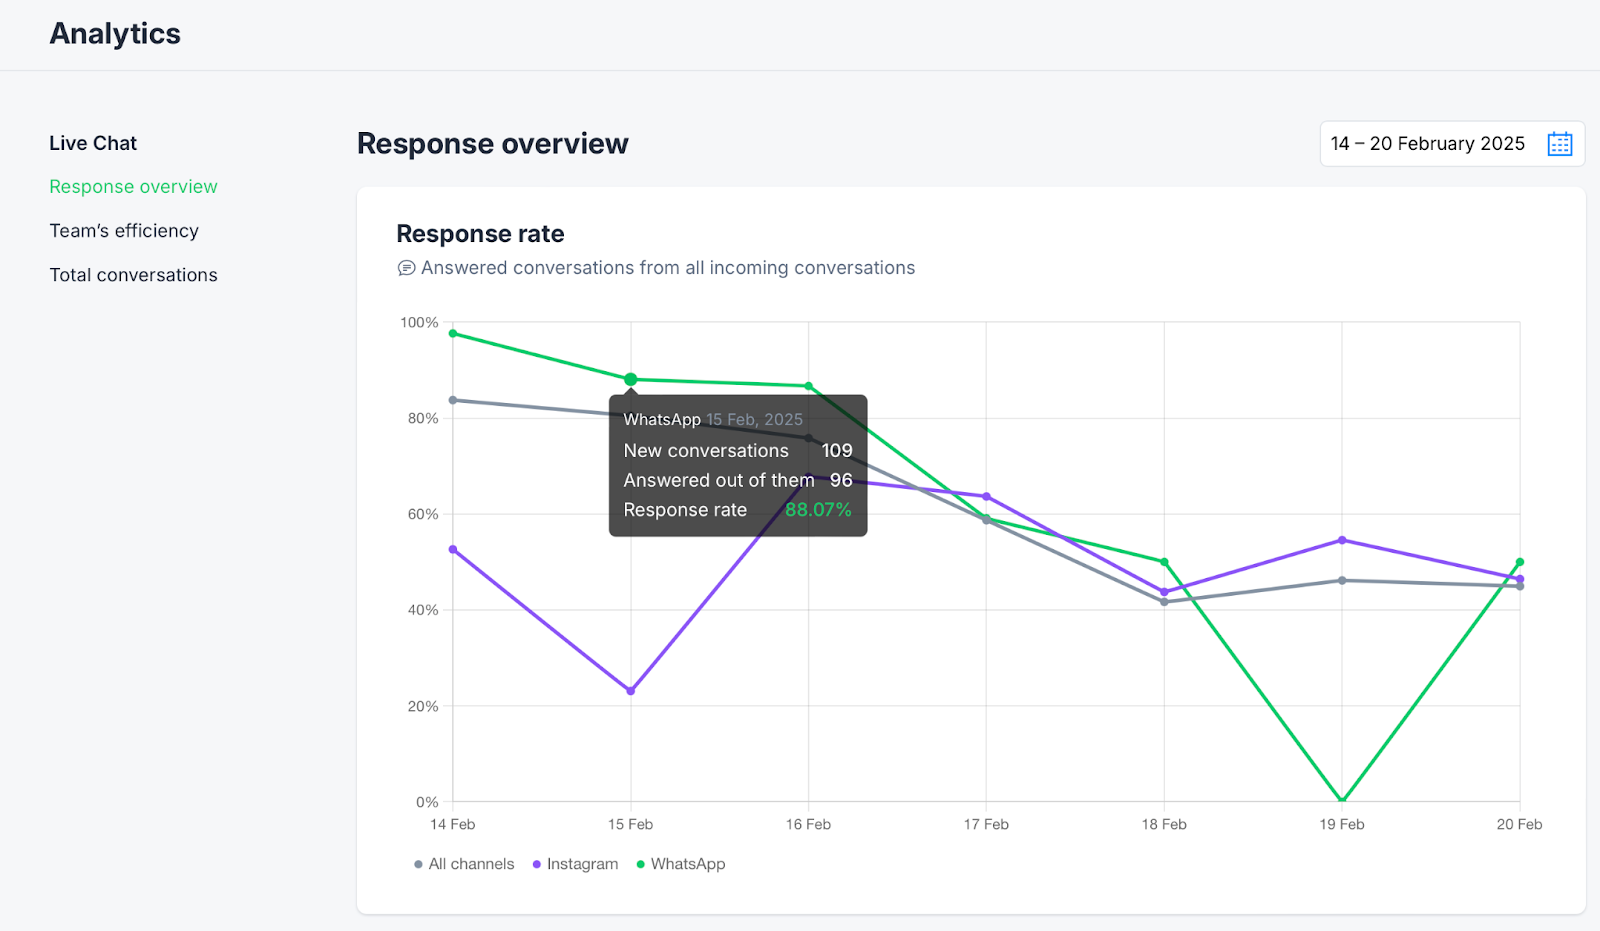Click the Instagram data point on 19 Feb
The width and height of the screenshot is (1600, 931).
click(1342, 540)
